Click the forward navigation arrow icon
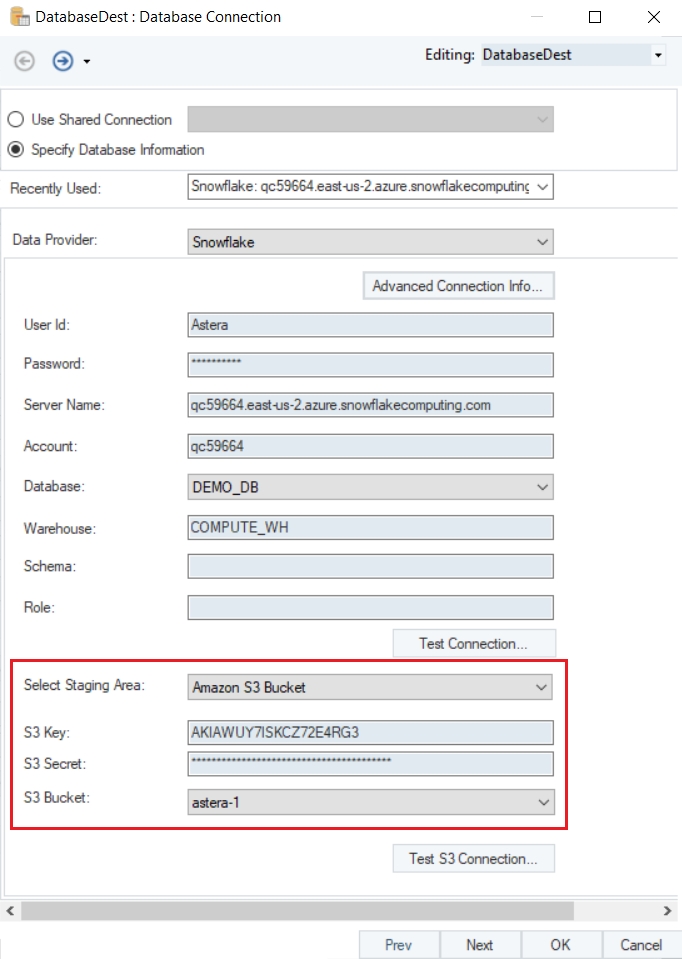Viewport: 682px width, 959px height. coord(63,61)
